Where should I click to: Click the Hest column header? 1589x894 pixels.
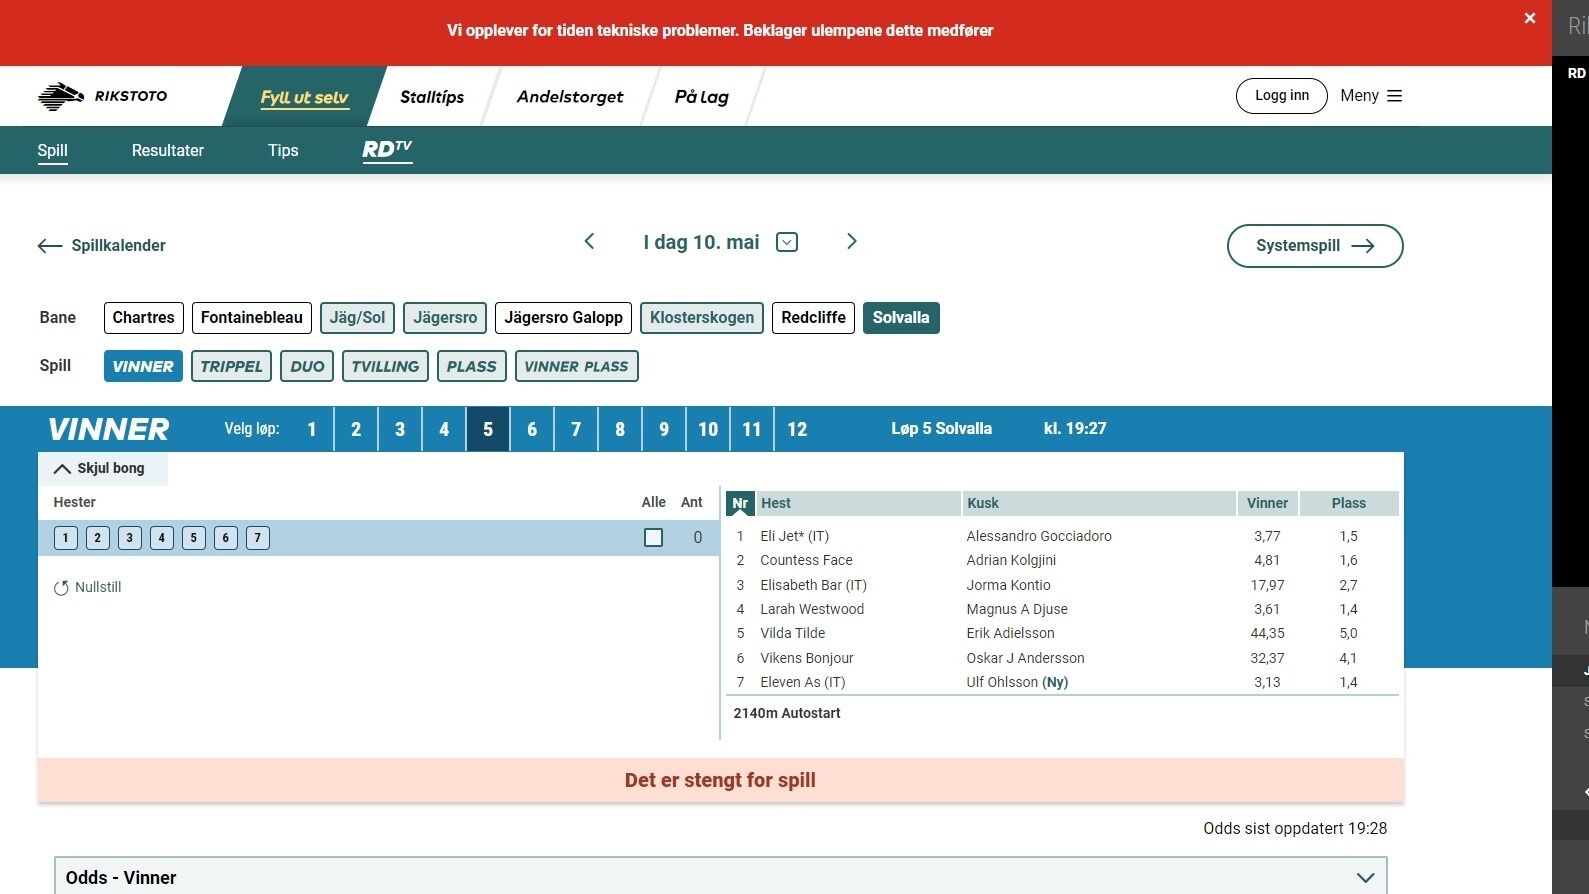tap(858, 503)
